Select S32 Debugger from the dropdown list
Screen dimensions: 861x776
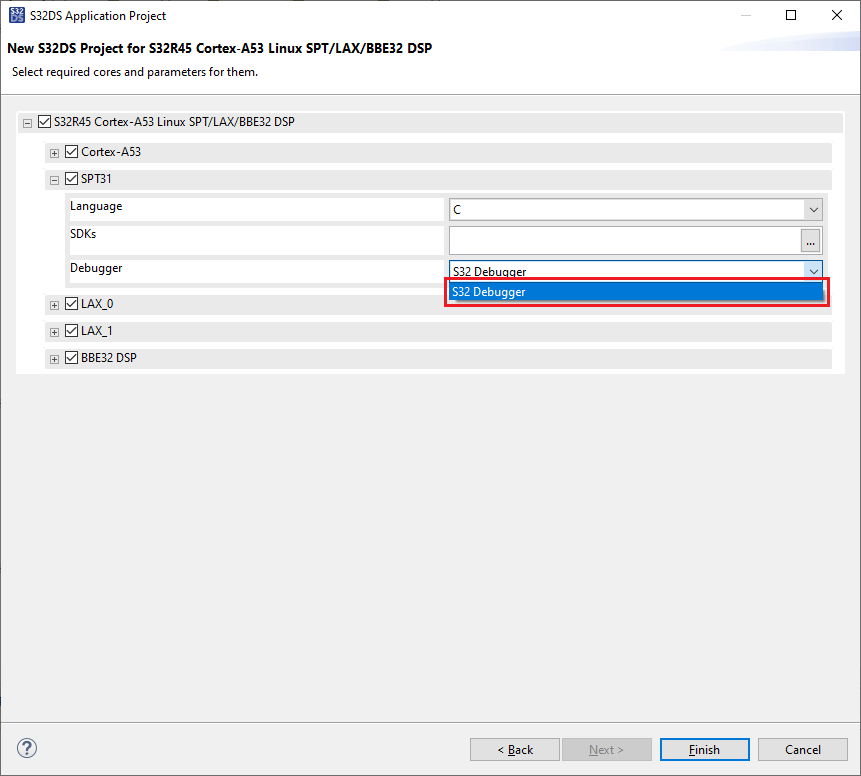coord(636,292)
